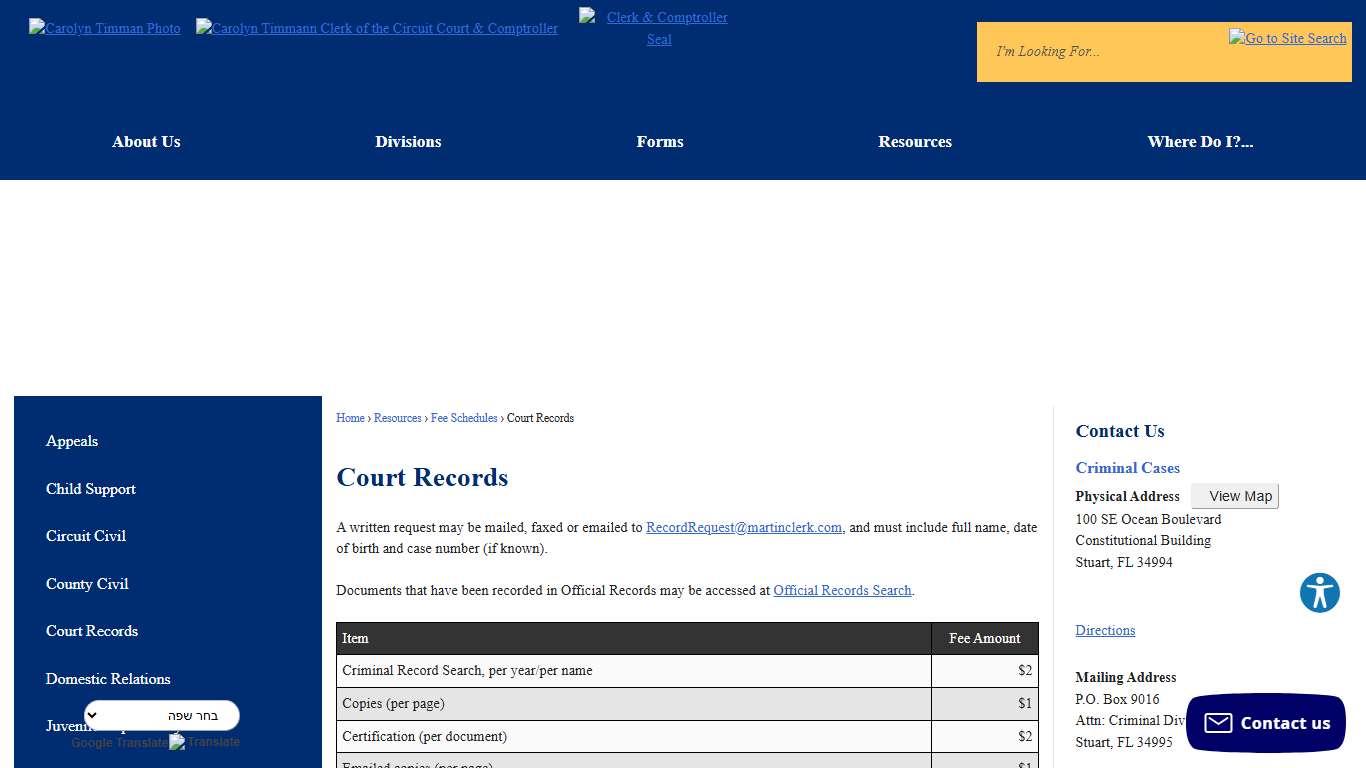This screenshot has height=768, width=1366.
Task: Open the Contact us chat button
Action: (x=1266, y=723)
